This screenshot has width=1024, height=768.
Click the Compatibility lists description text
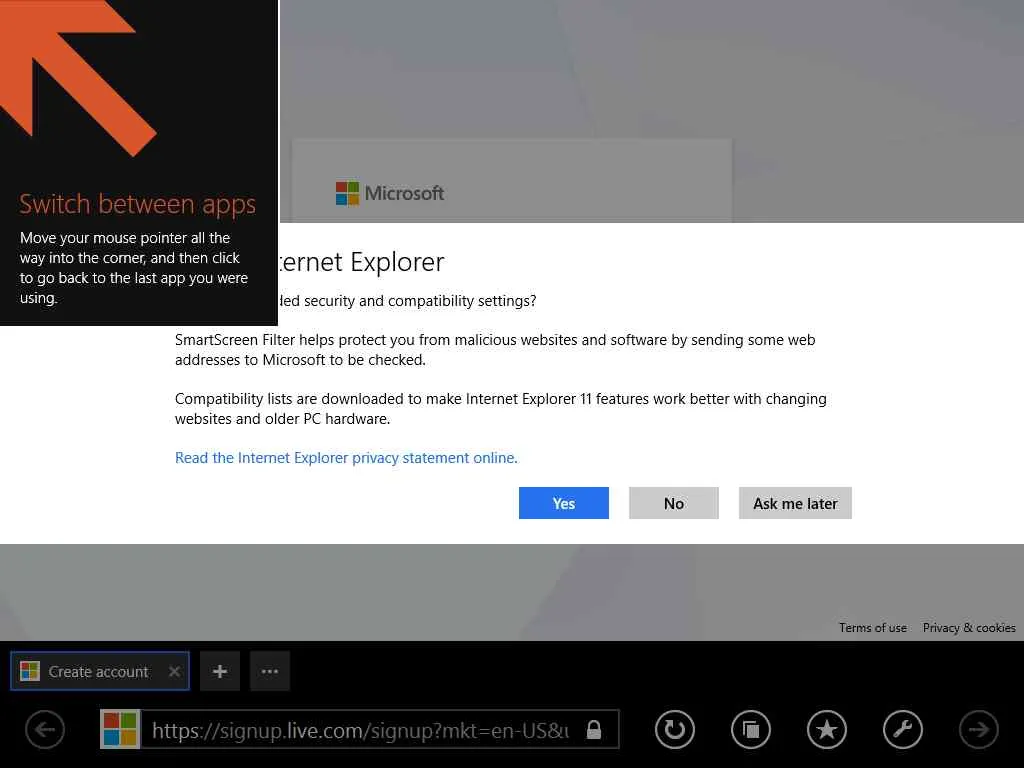click(x=501, y=409)
